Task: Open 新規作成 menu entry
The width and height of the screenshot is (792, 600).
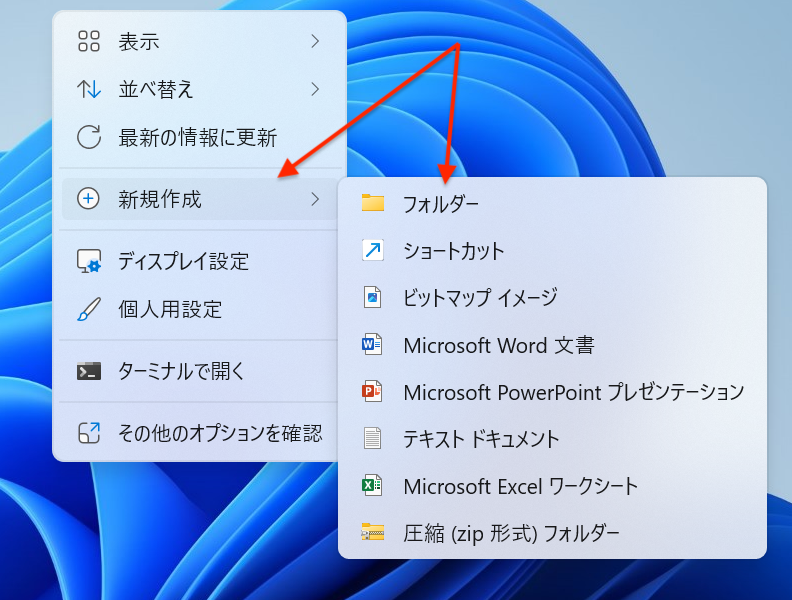Action: [x=200, y=199]
